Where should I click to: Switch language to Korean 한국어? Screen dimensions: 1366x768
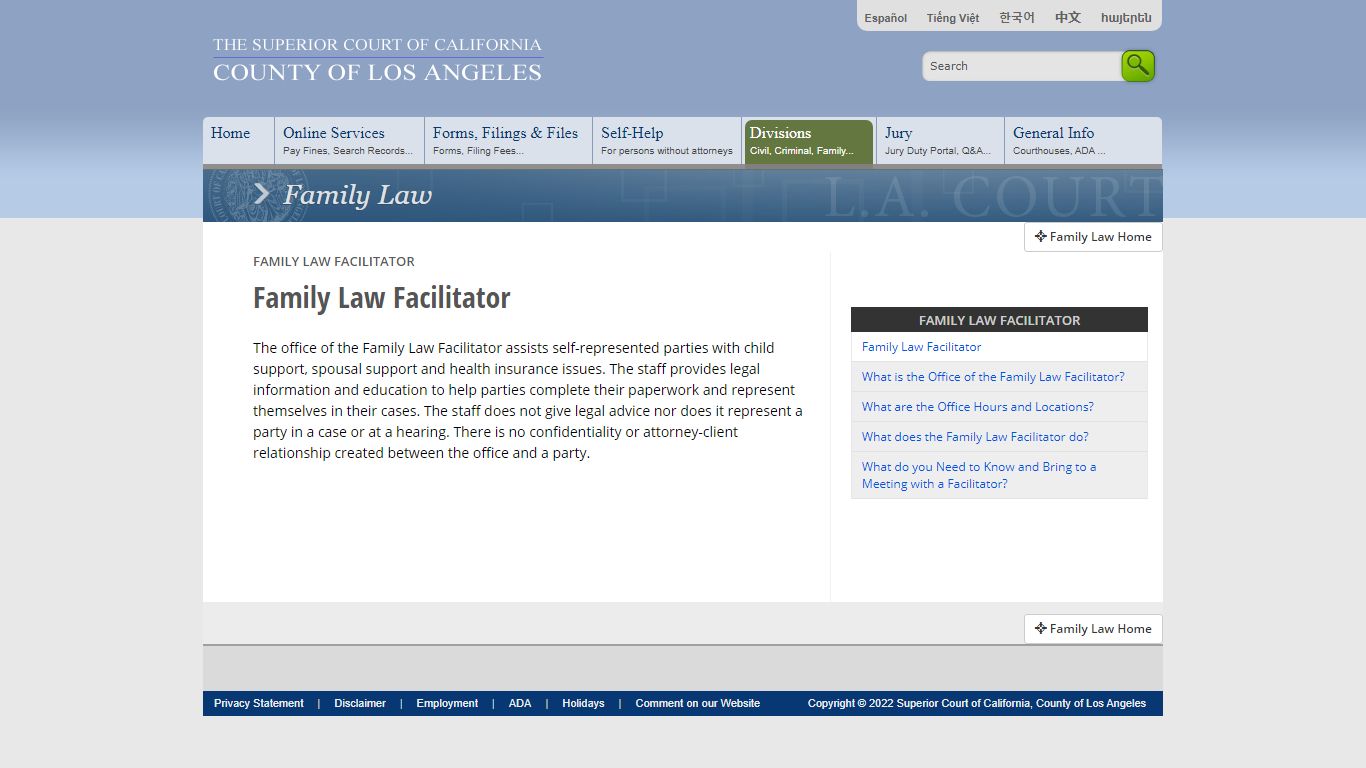tap(1016, 18)
